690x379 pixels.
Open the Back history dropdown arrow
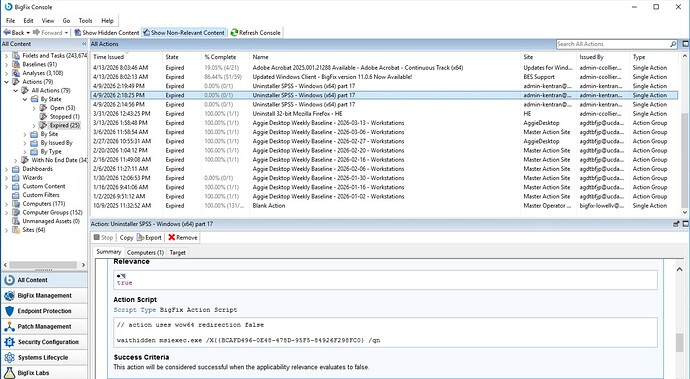(x=28, y=33)
